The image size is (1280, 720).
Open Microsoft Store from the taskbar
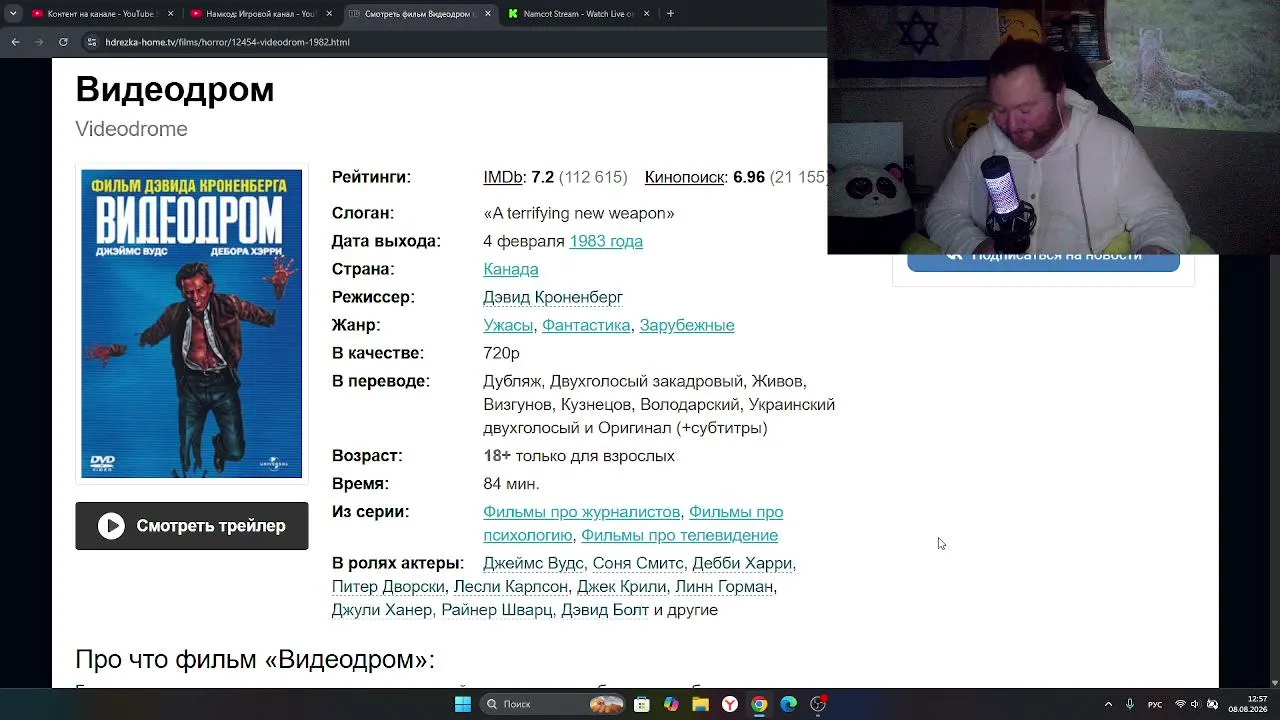coord(642,704)
